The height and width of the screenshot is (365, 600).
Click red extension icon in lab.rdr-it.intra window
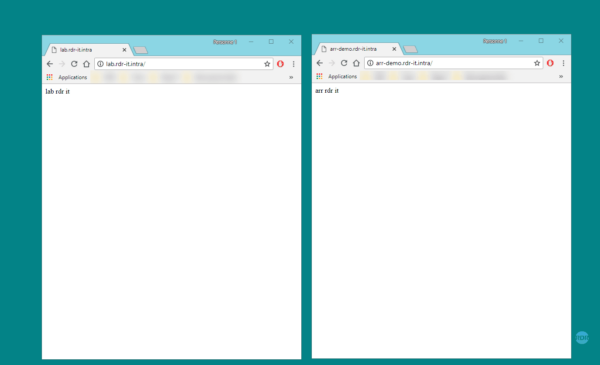[280, 64]
